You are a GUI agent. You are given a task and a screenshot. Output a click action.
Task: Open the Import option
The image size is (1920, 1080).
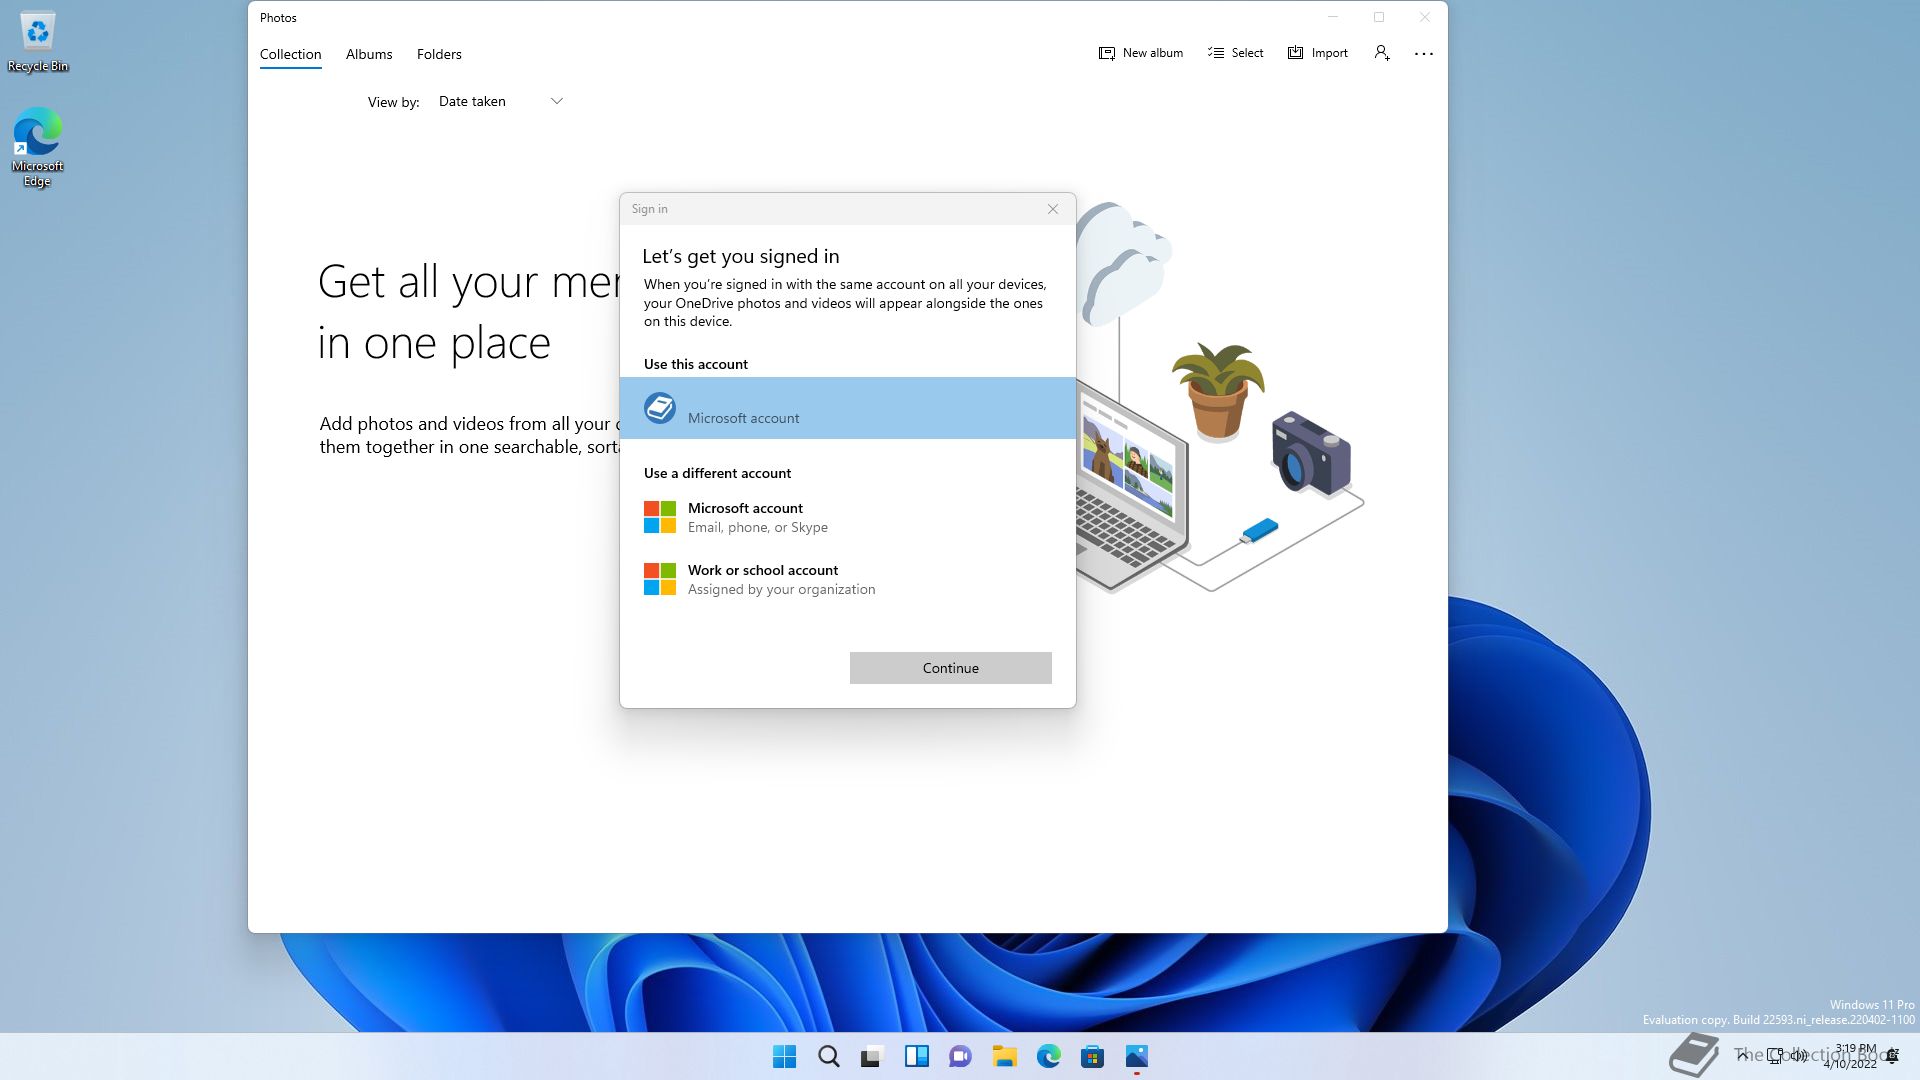pyautogui.click(x=1317, y=53)
